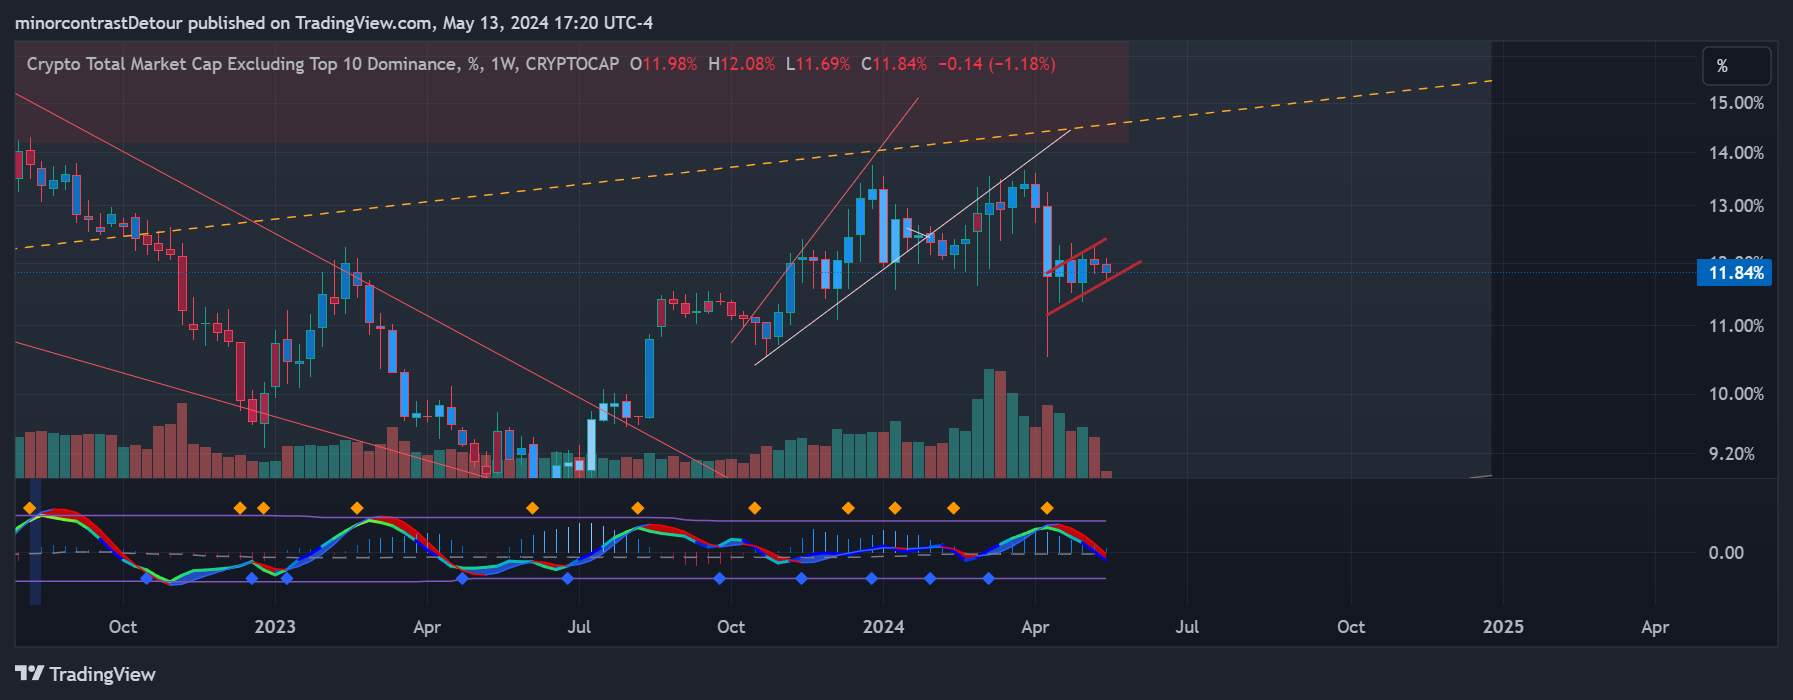
Task: Click the 2024 time axis label
Action: (883, 627)
